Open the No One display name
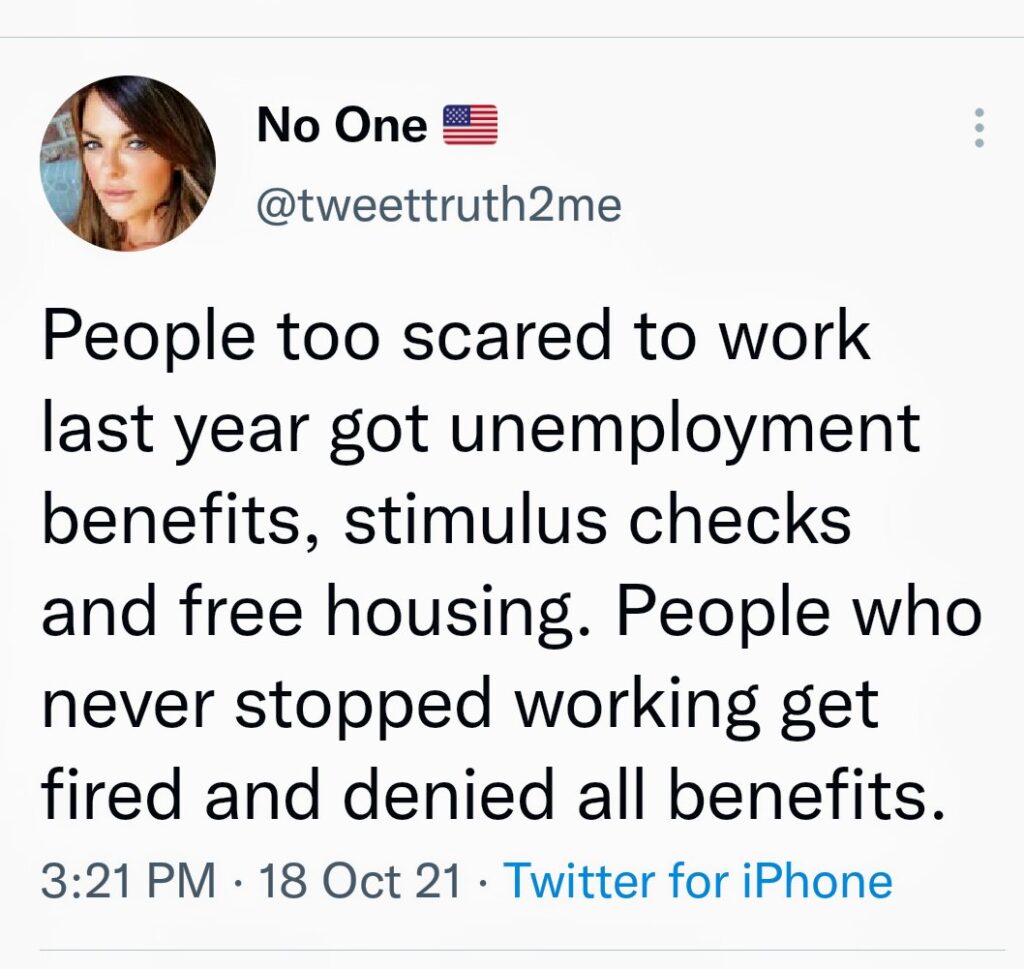The image size is (1024, 969). [x=342, y=125]
